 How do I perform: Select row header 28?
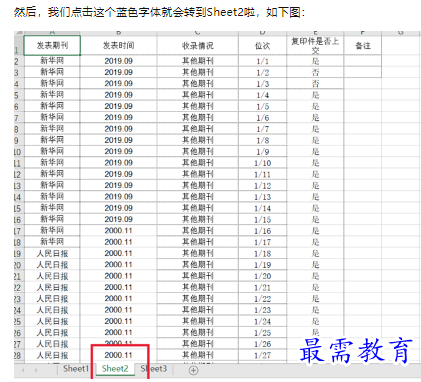pos(18,355)
